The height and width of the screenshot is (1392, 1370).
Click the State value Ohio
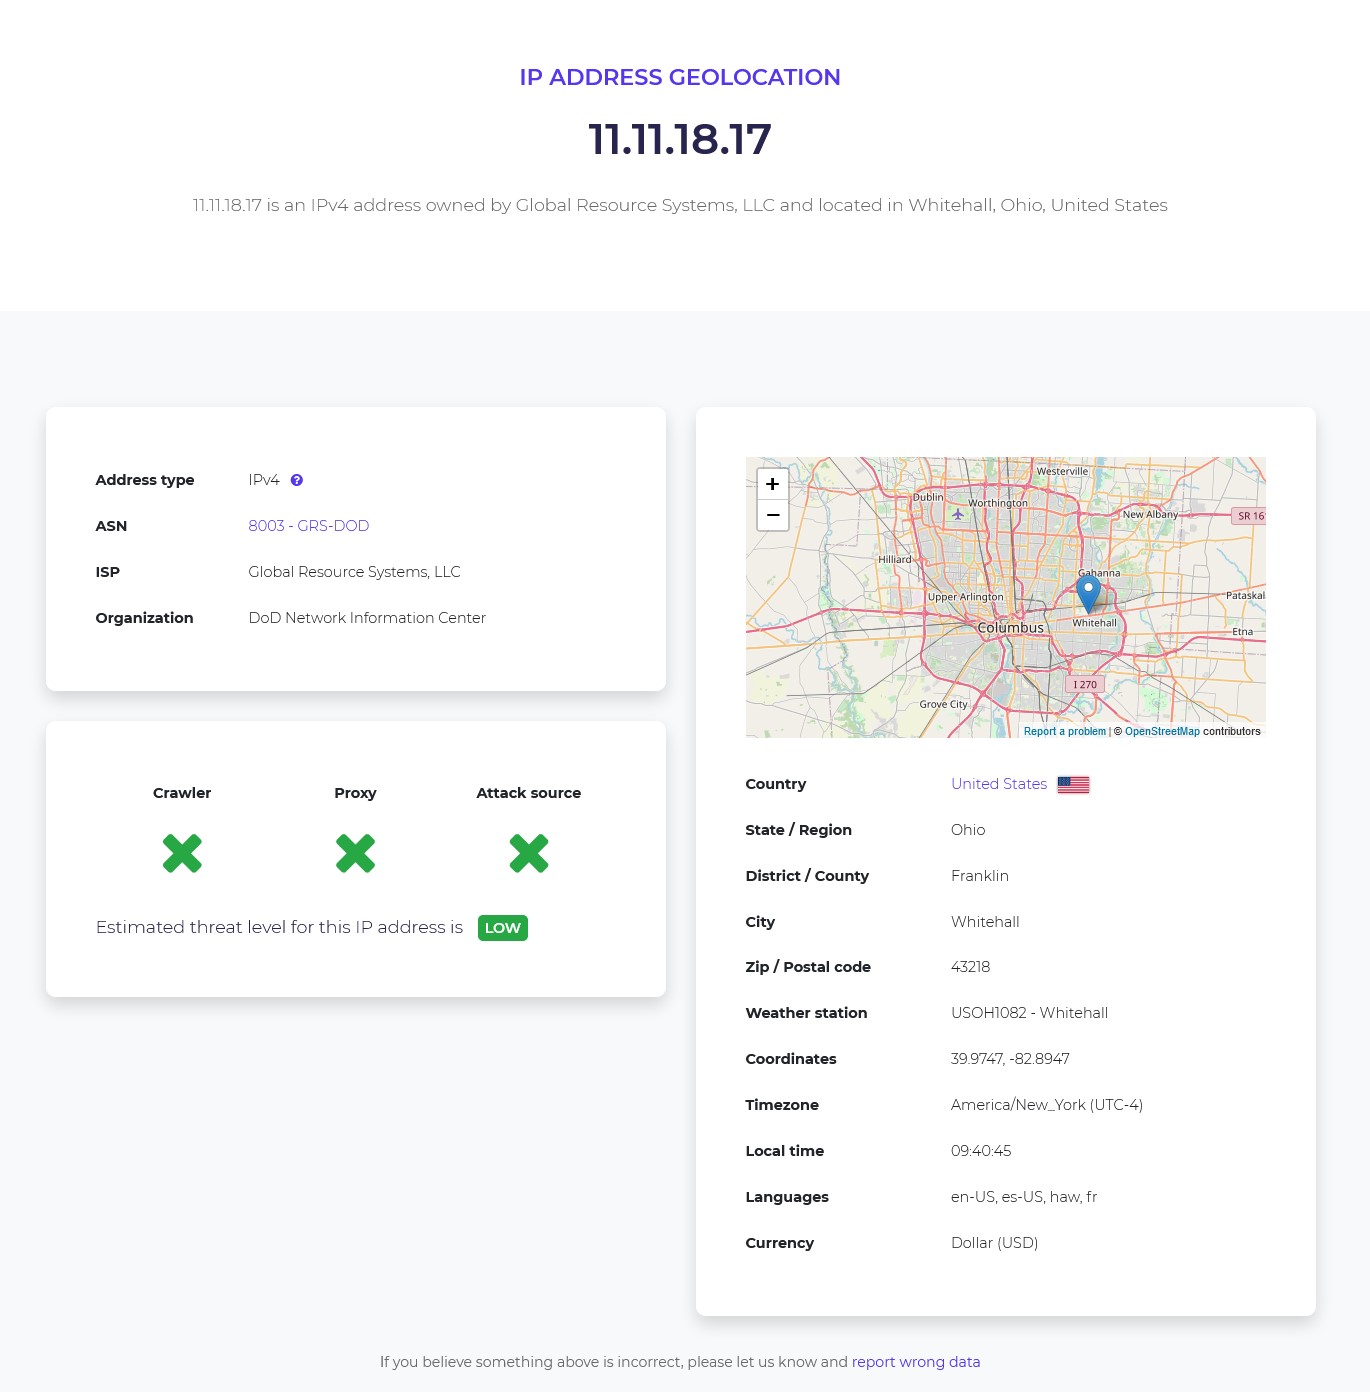tap(968, 830)
